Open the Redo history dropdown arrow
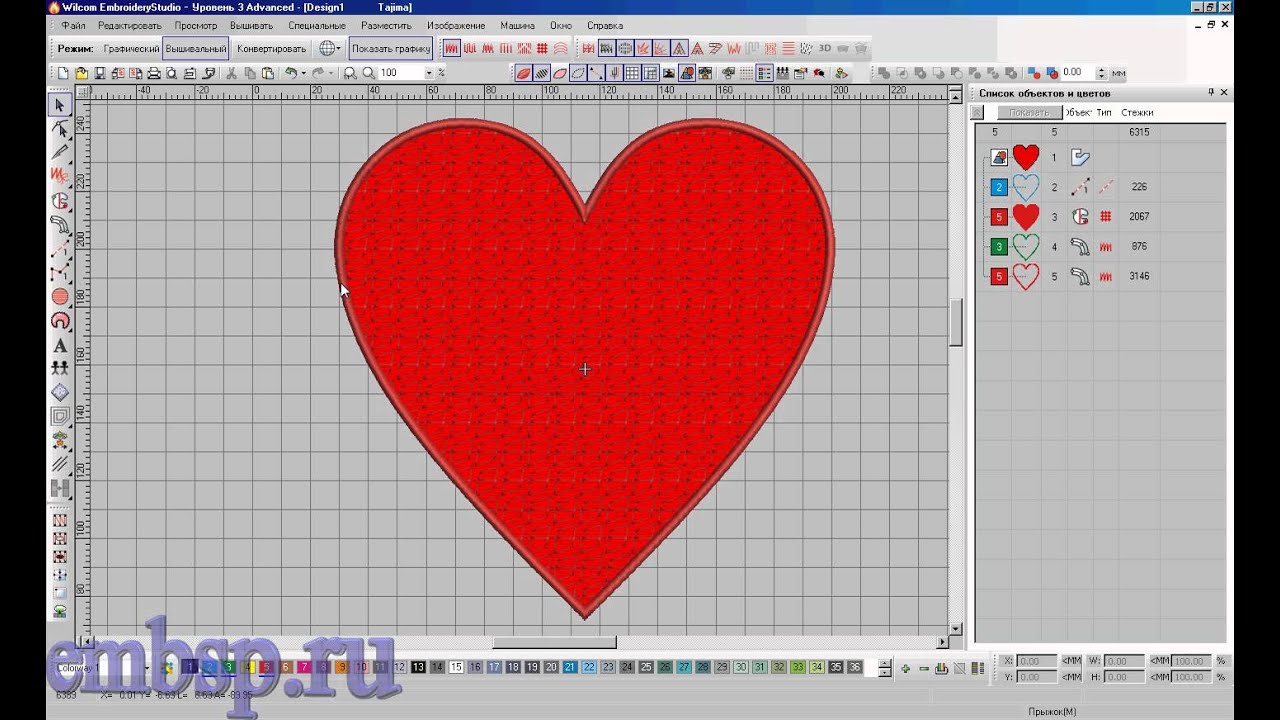 331,73
